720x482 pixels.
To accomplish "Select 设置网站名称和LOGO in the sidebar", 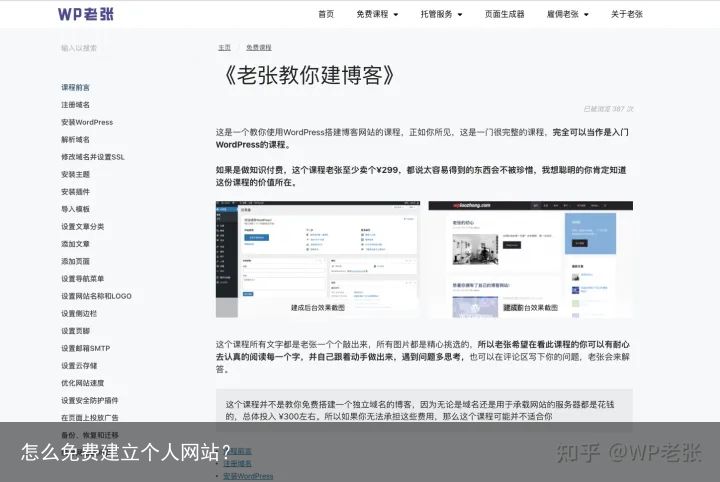I will tap(96, 296).
